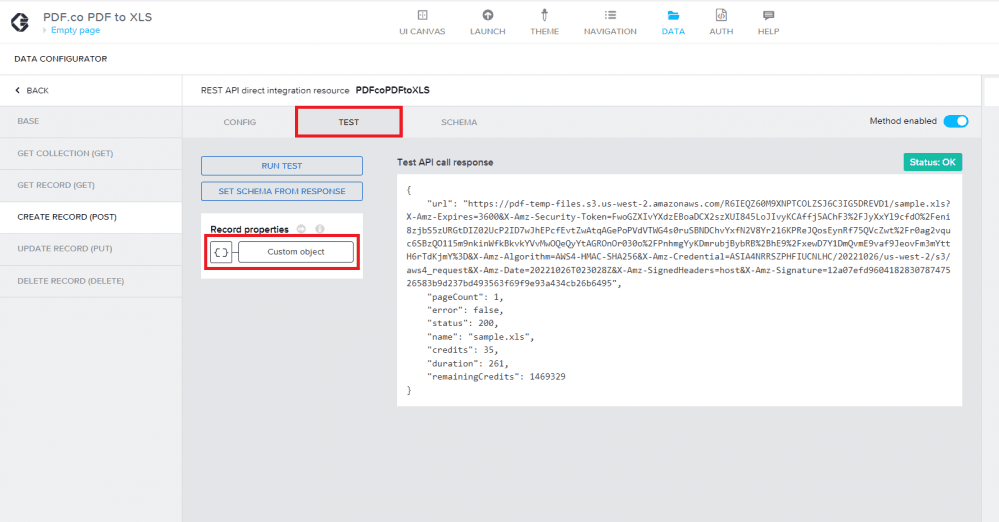Open the Auth code-file icon
The height and width of the screenshot is (522, 999).
click(720, 15)
